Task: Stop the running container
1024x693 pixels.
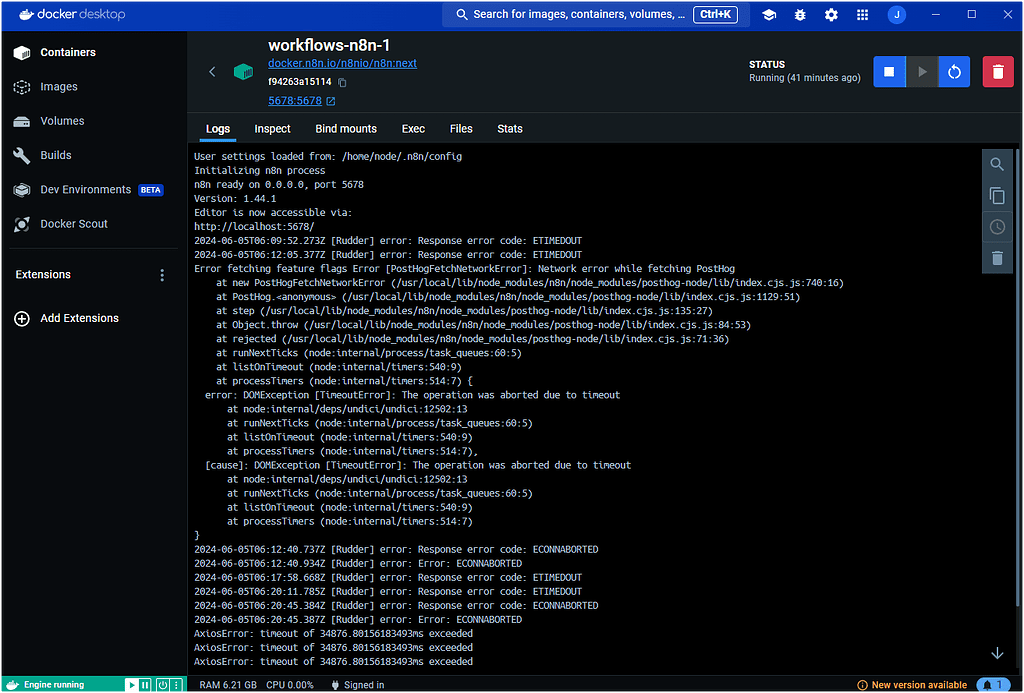Action: (x=889, y=72)
